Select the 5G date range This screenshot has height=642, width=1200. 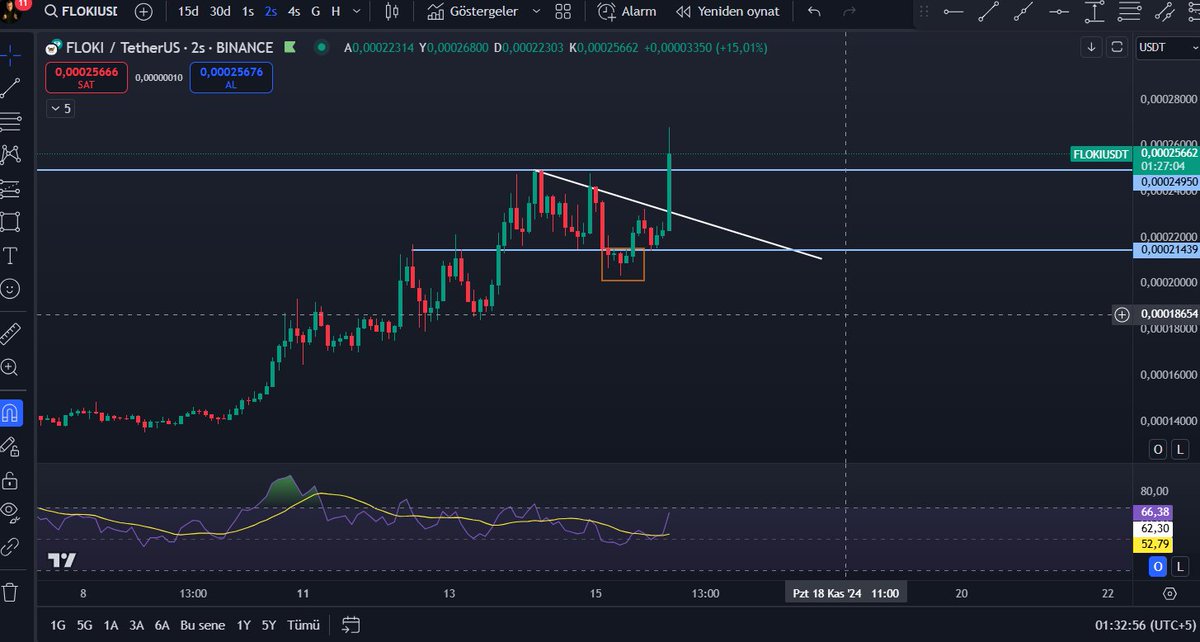click(85, 625)
